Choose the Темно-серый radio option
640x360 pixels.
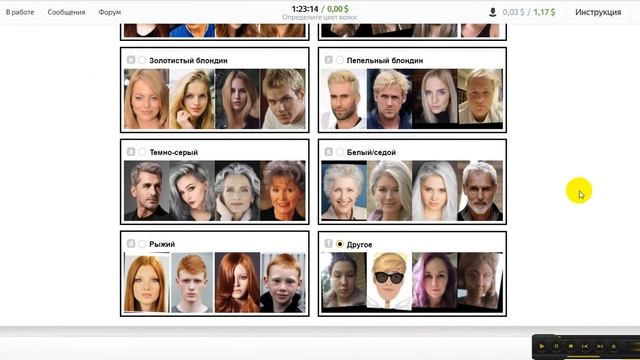click(142, 152)
